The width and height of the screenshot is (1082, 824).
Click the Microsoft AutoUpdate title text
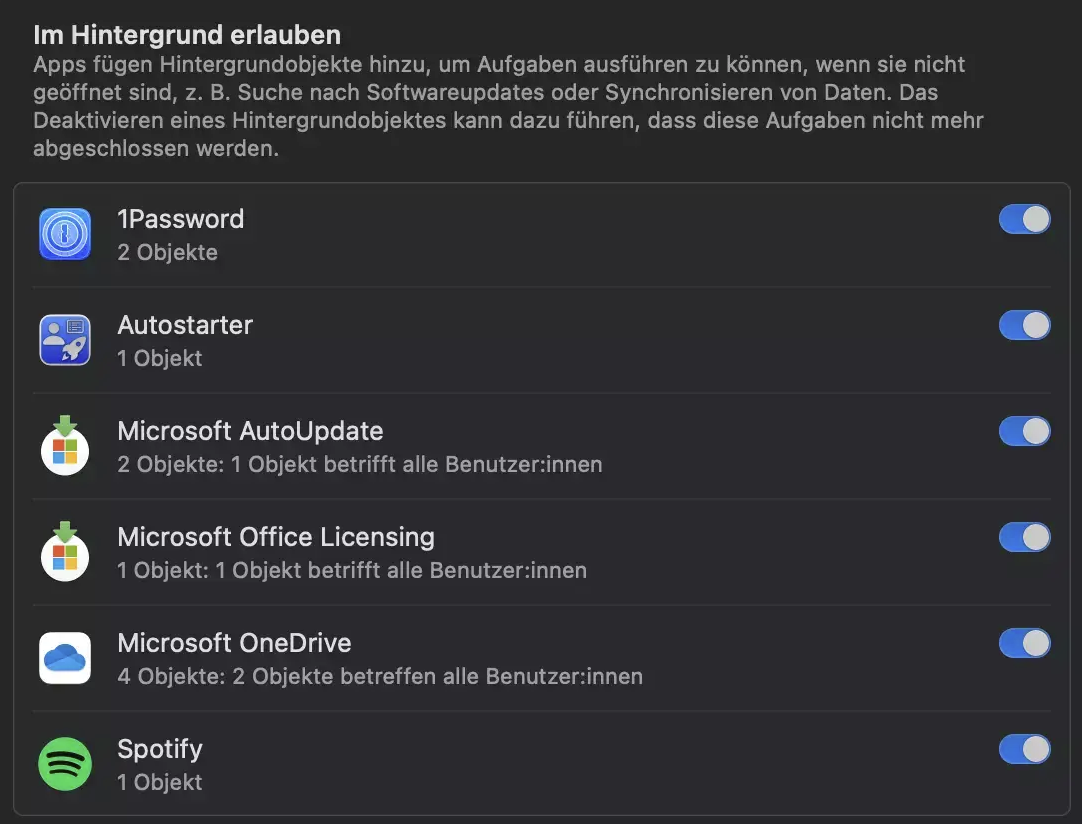pyautogui.click(x=250, y=431)
